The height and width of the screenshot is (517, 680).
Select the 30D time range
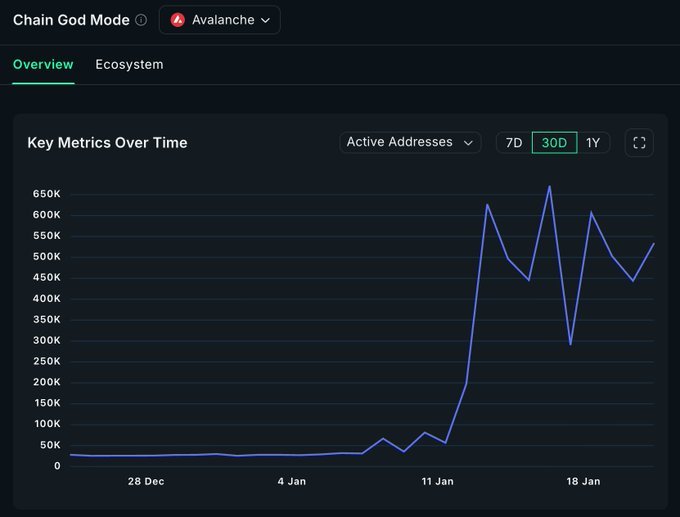click(554, 143)
